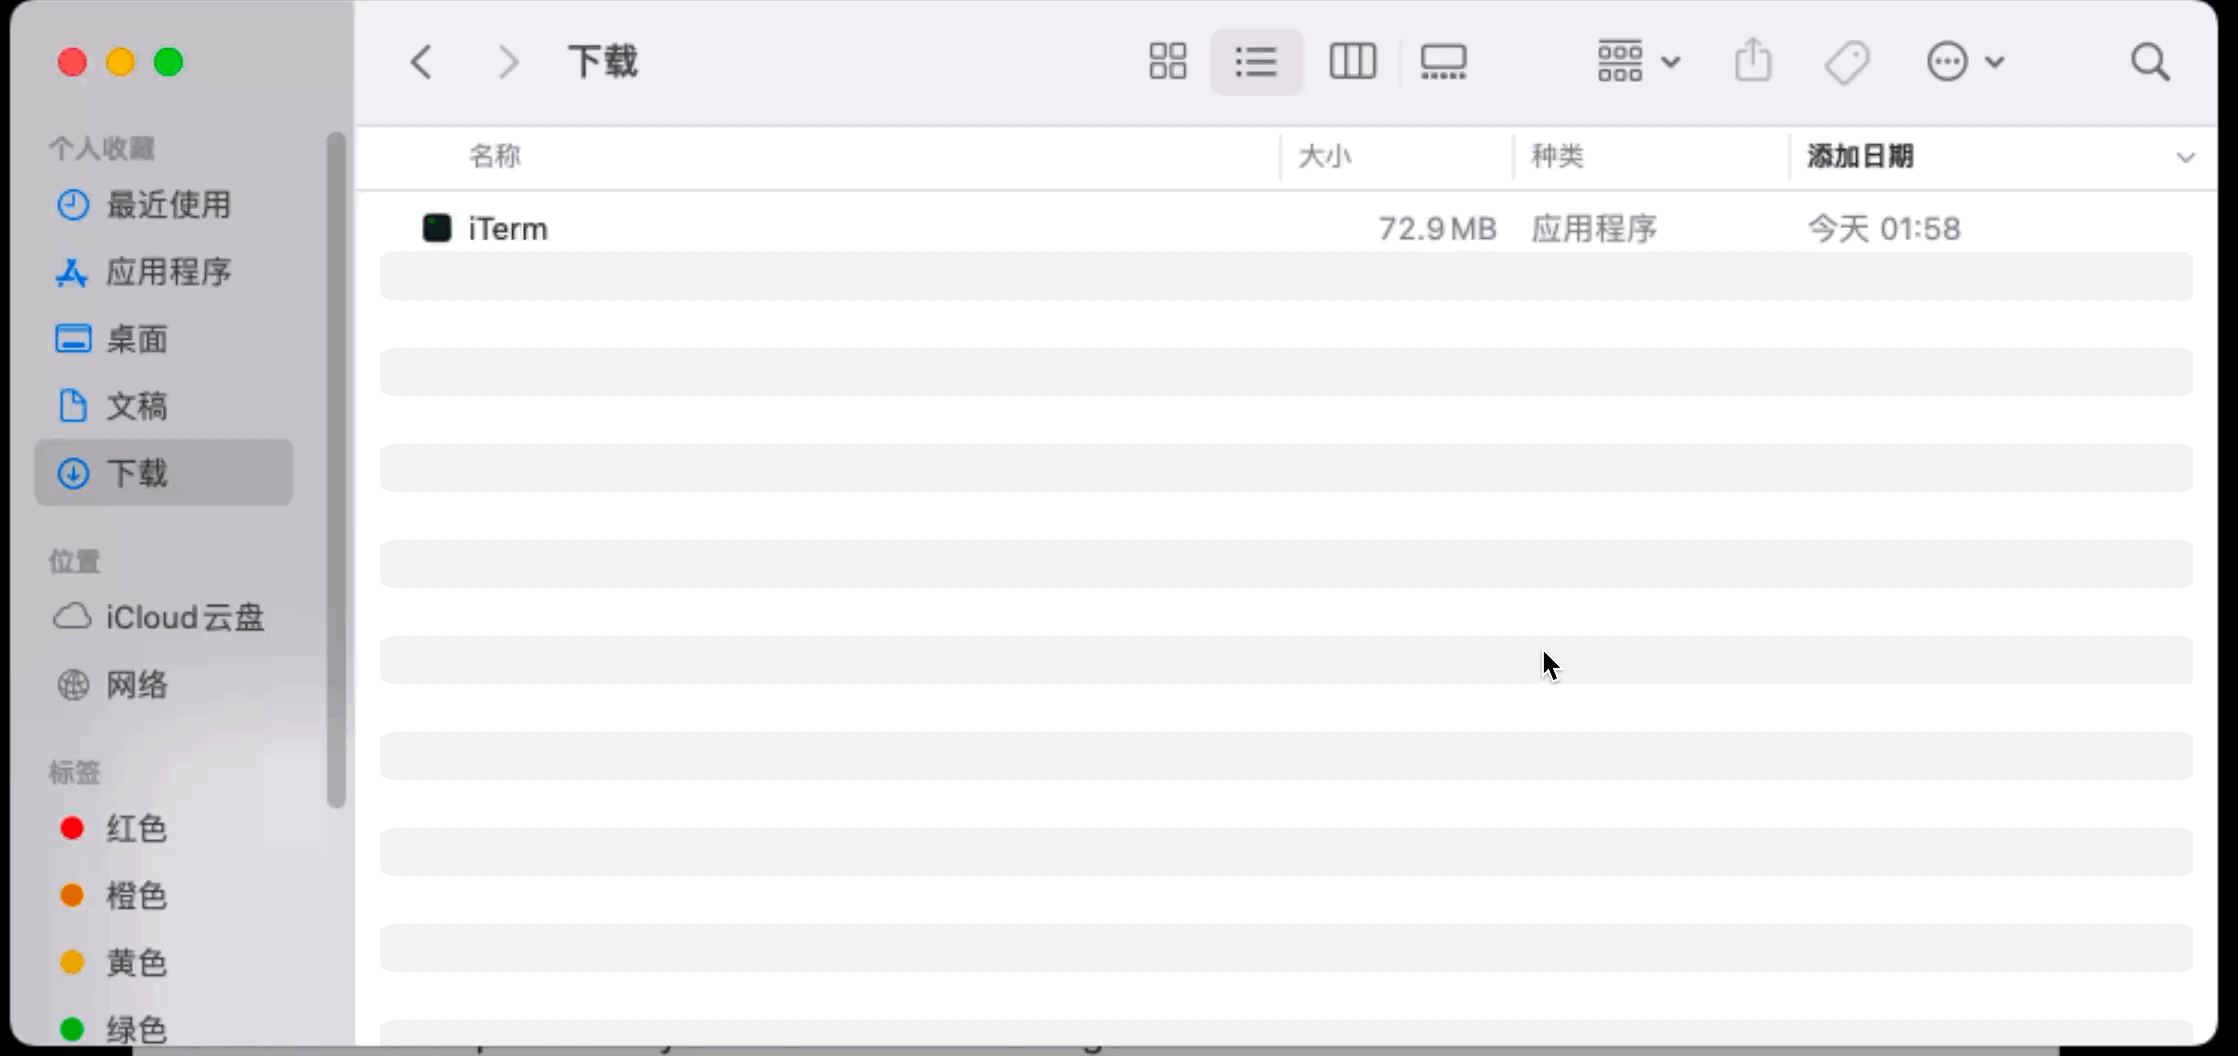
Task: Open iCloud云盘 from the sidebar
Action: click(x=184, y=617)
